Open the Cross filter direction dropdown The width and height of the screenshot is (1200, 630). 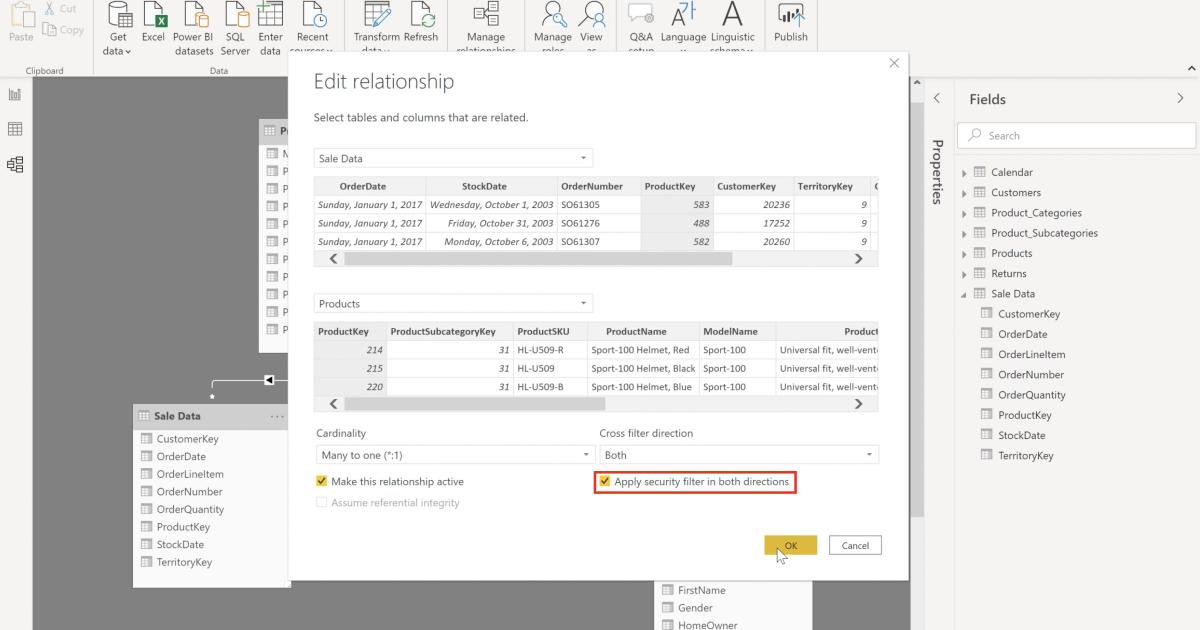pyautogui.click(x=869, y=454)
